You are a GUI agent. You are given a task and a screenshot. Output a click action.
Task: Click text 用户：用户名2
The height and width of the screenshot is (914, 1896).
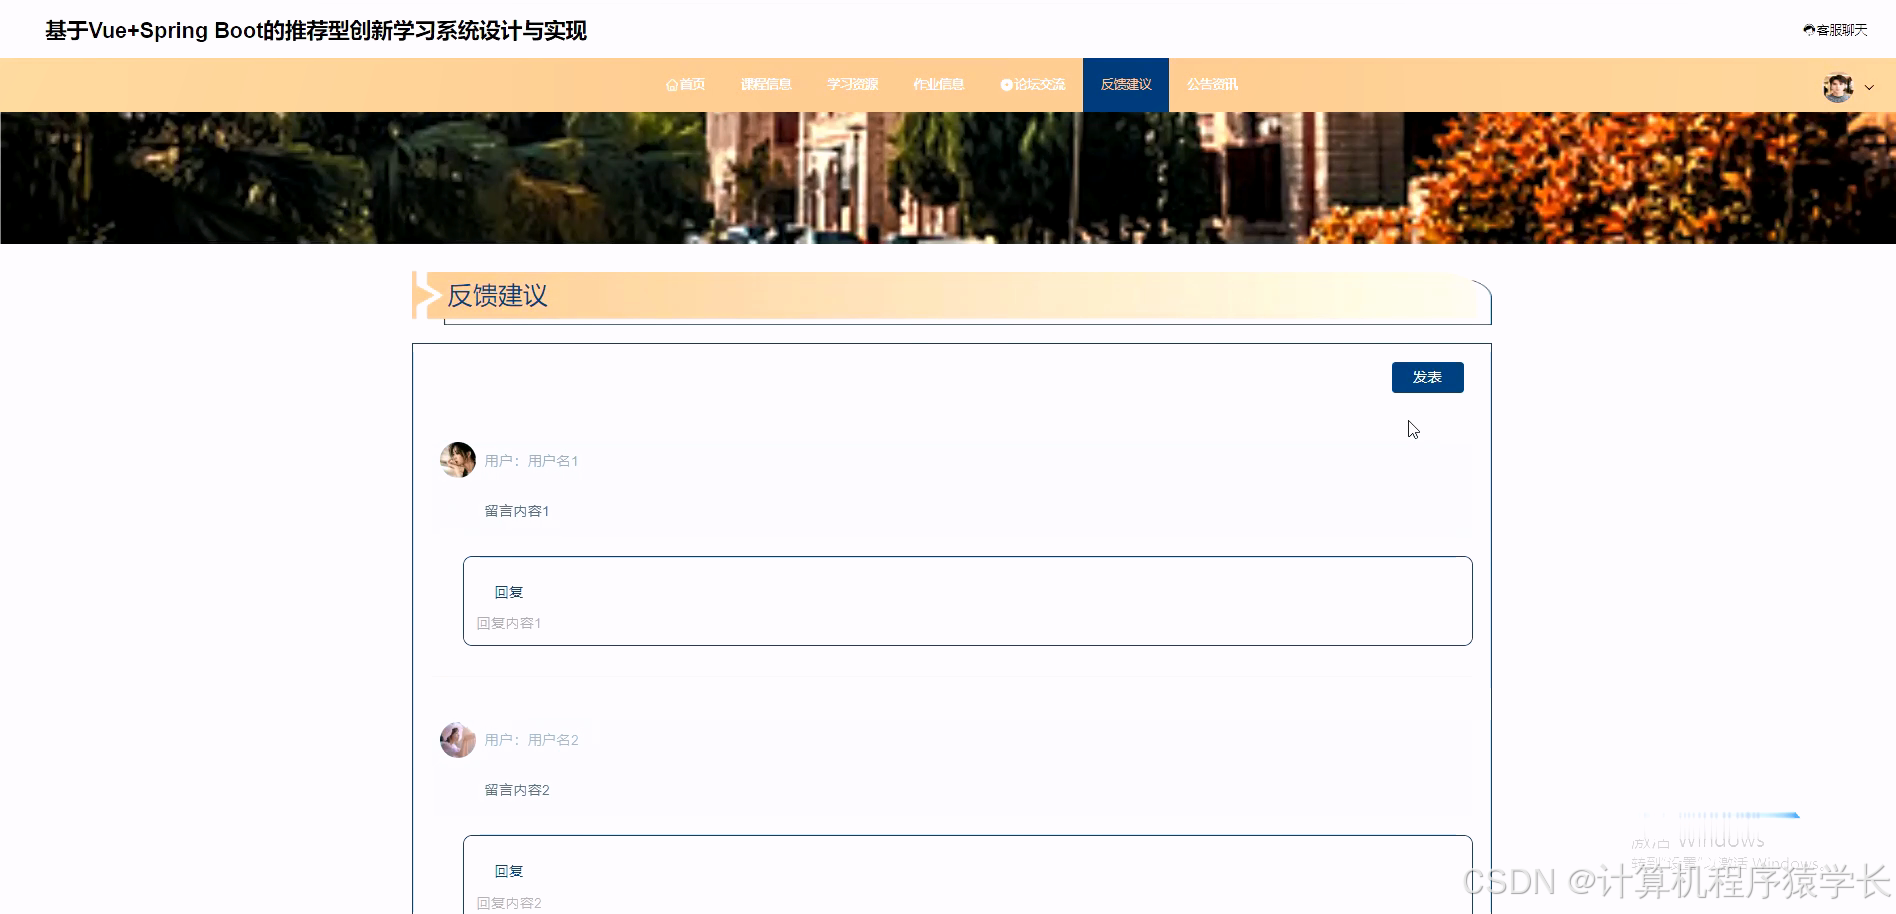531,740
